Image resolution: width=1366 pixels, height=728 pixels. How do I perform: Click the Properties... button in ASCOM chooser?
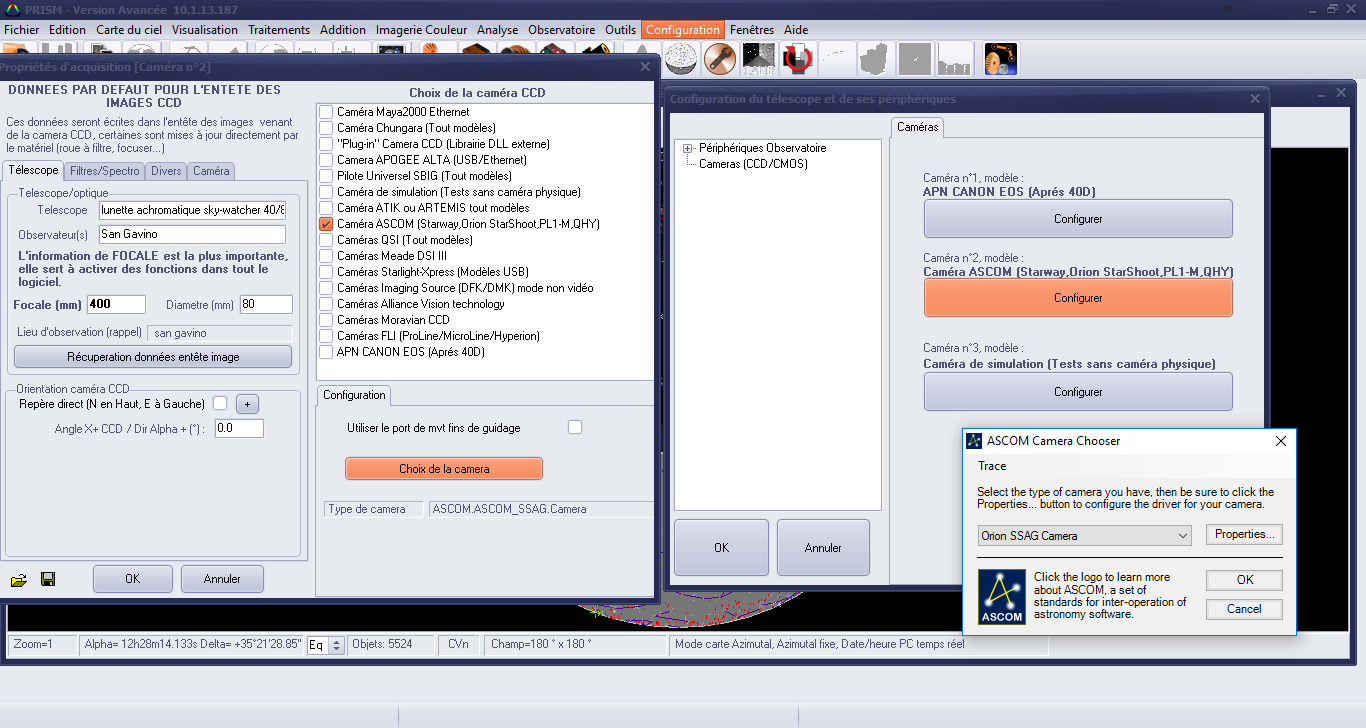coord(1244,535)
